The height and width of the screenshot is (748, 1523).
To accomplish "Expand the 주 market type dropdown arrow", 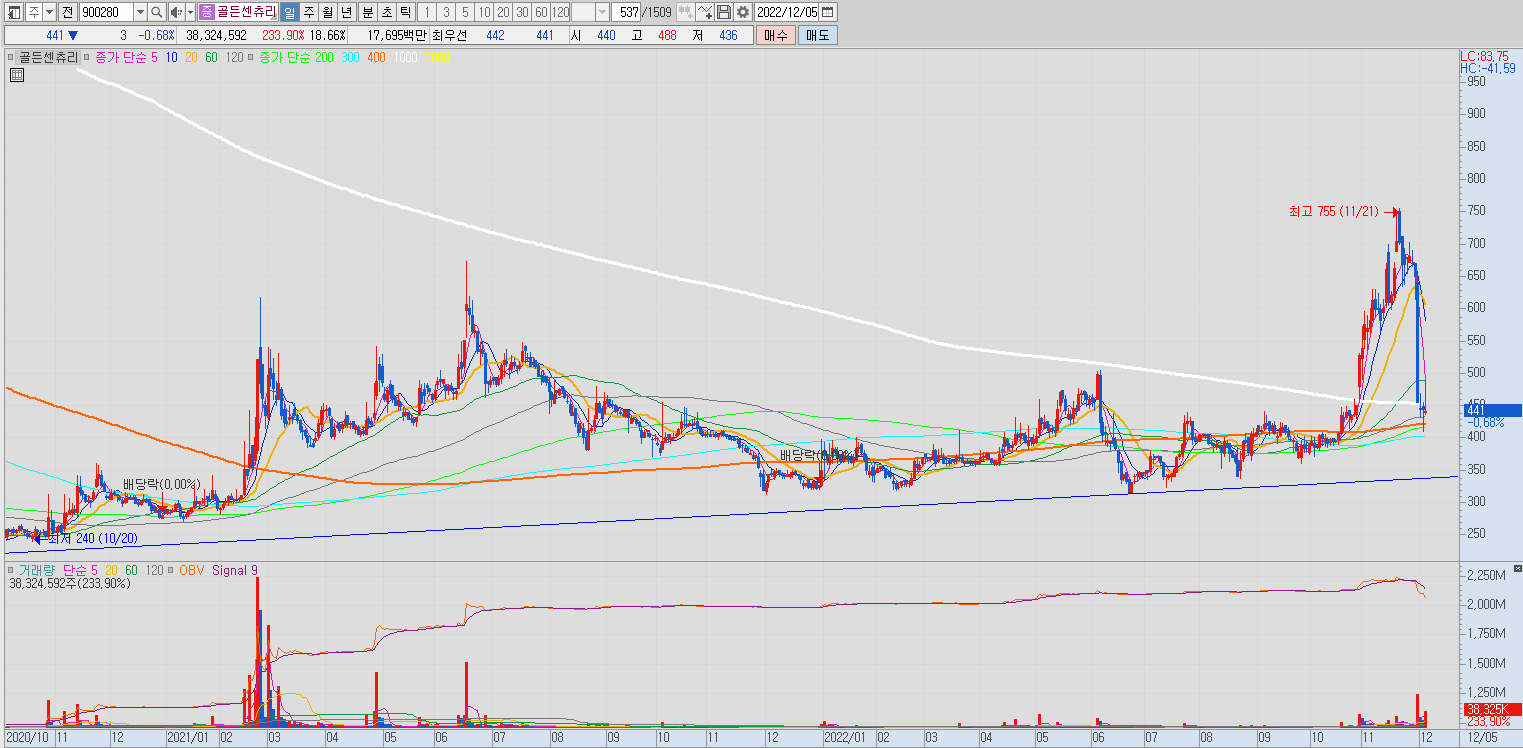I will tap(49, 12).
